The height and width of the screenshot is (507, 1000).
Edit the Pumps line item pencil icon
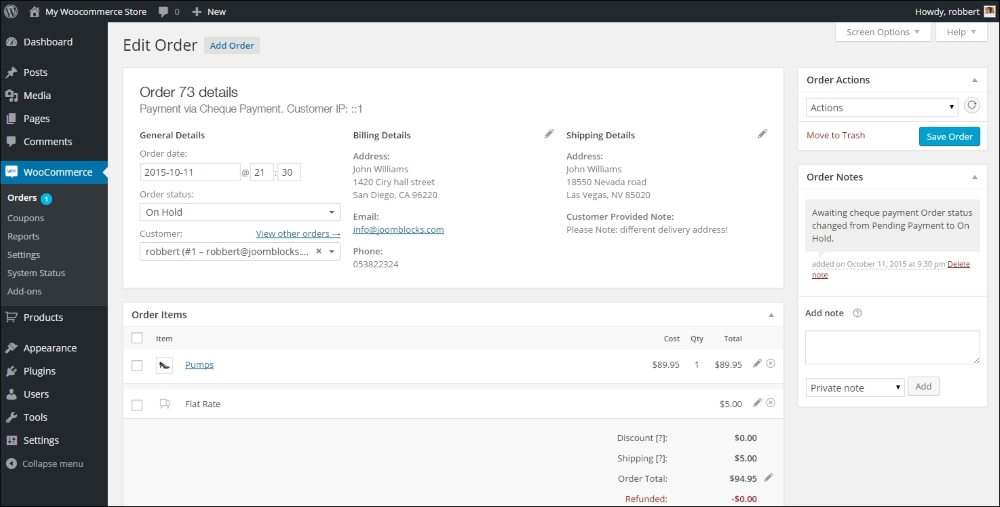[x=757, y=364]
